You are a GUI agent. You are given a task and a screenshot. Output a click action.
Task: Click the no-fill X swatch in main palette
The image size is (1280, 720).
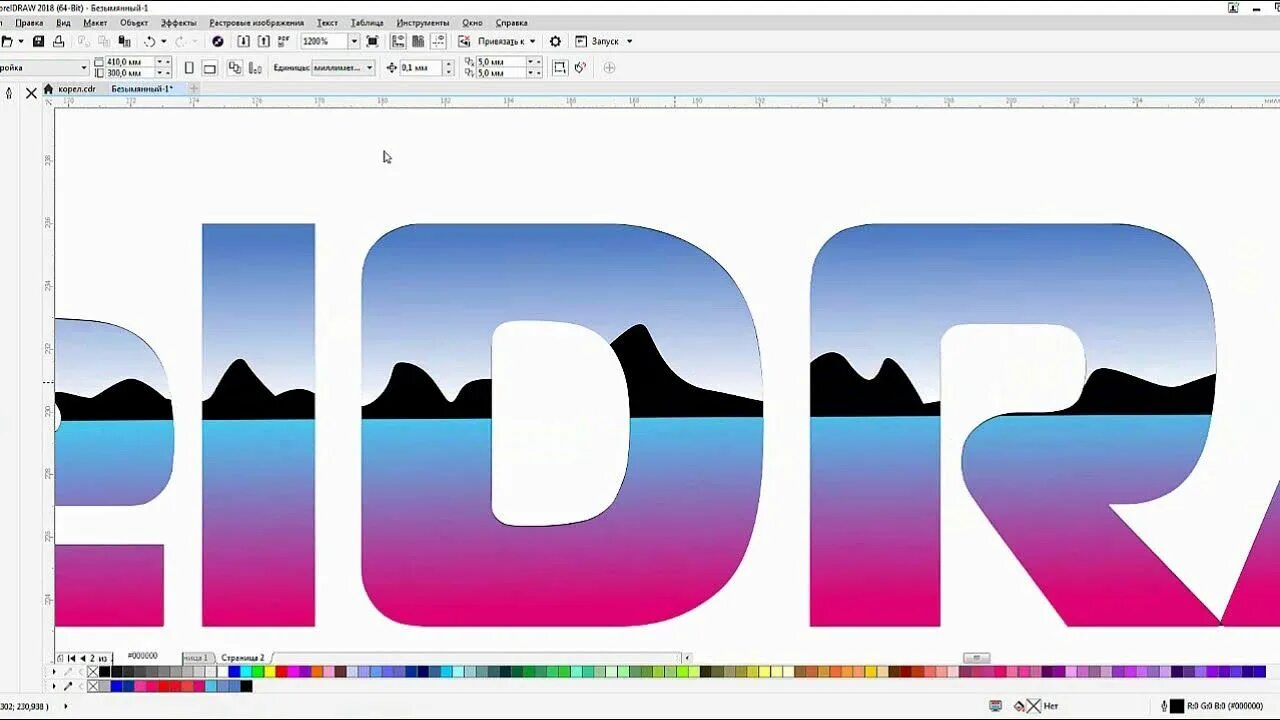[92, 672]
